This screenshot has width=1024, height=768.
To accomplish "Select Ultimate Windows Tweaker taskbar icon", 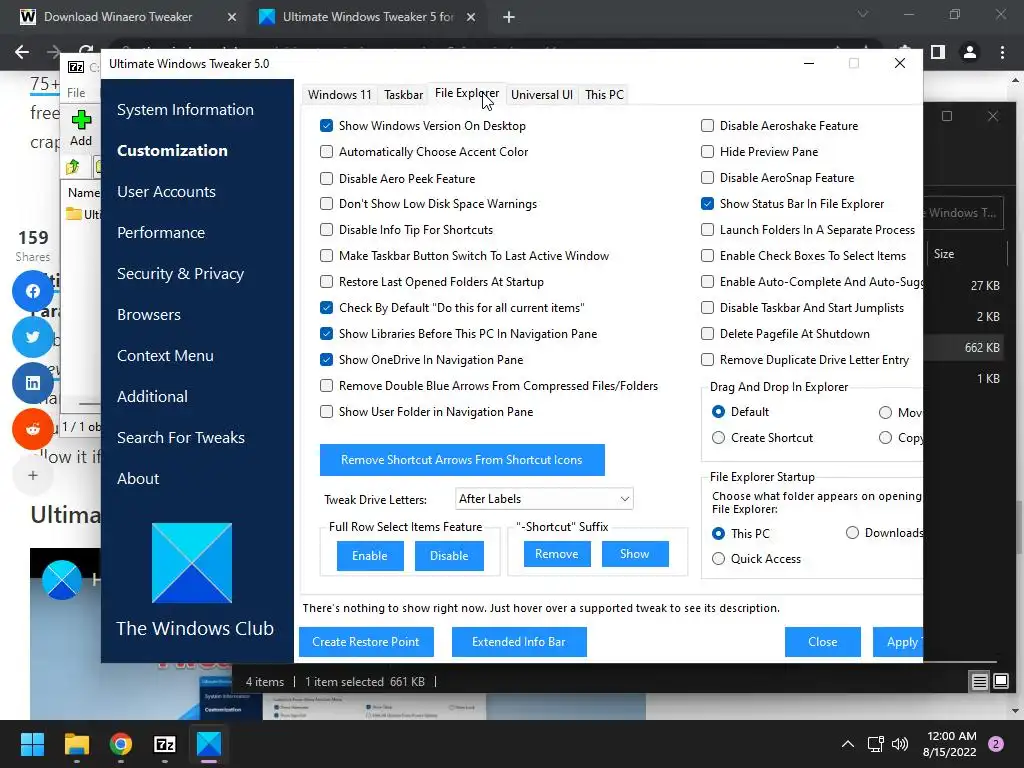I will point(209,744).
